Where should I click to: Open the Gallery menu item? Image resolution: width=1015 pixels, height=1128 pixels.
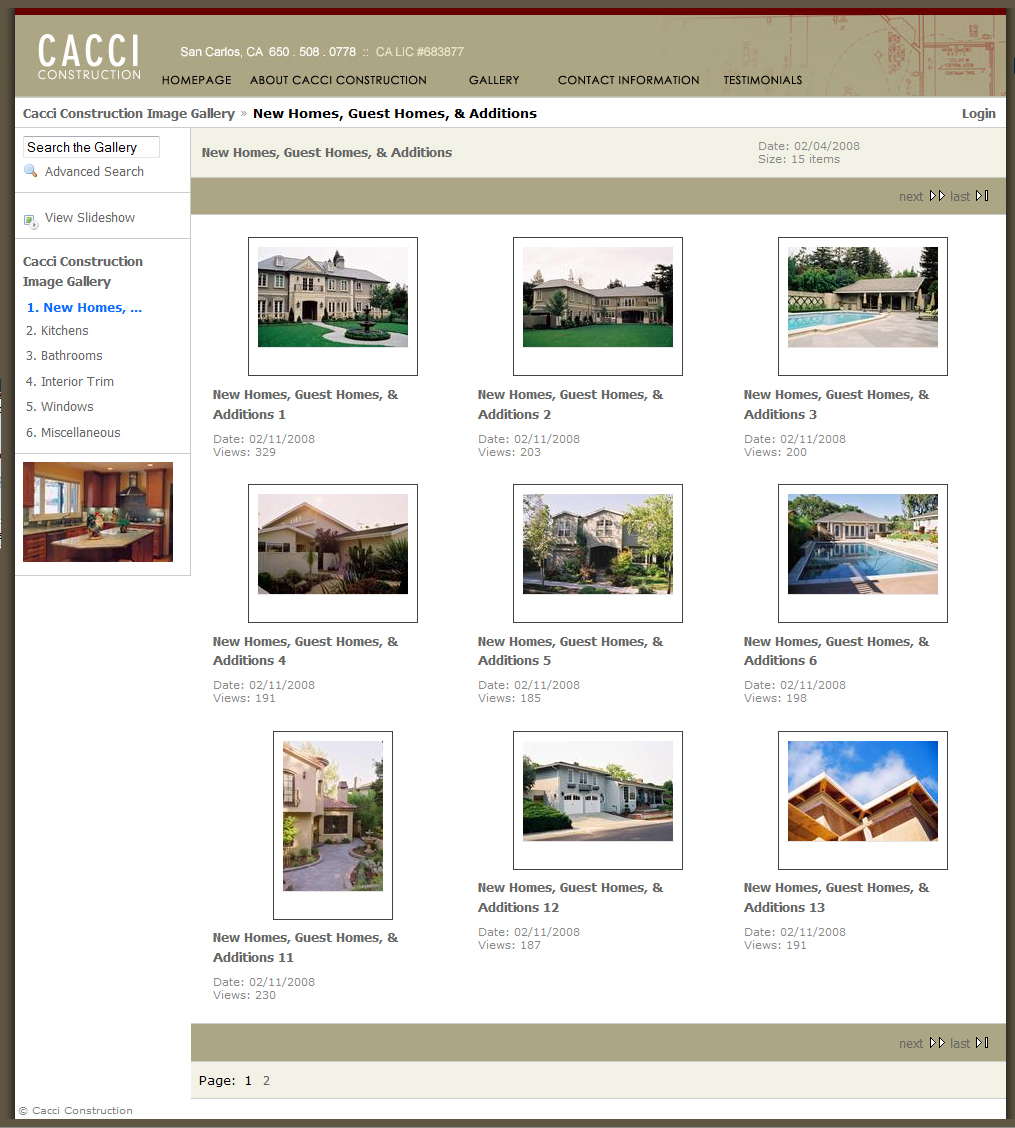[494, 80]
